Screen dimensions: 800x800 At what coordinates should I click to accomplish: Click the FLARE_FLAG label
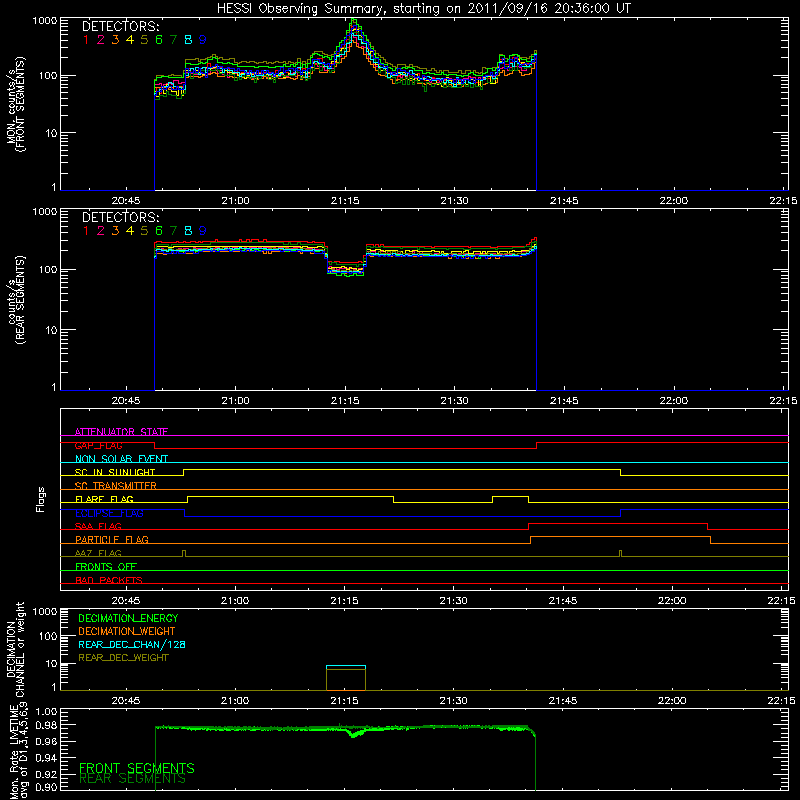[x=104, y=499]
